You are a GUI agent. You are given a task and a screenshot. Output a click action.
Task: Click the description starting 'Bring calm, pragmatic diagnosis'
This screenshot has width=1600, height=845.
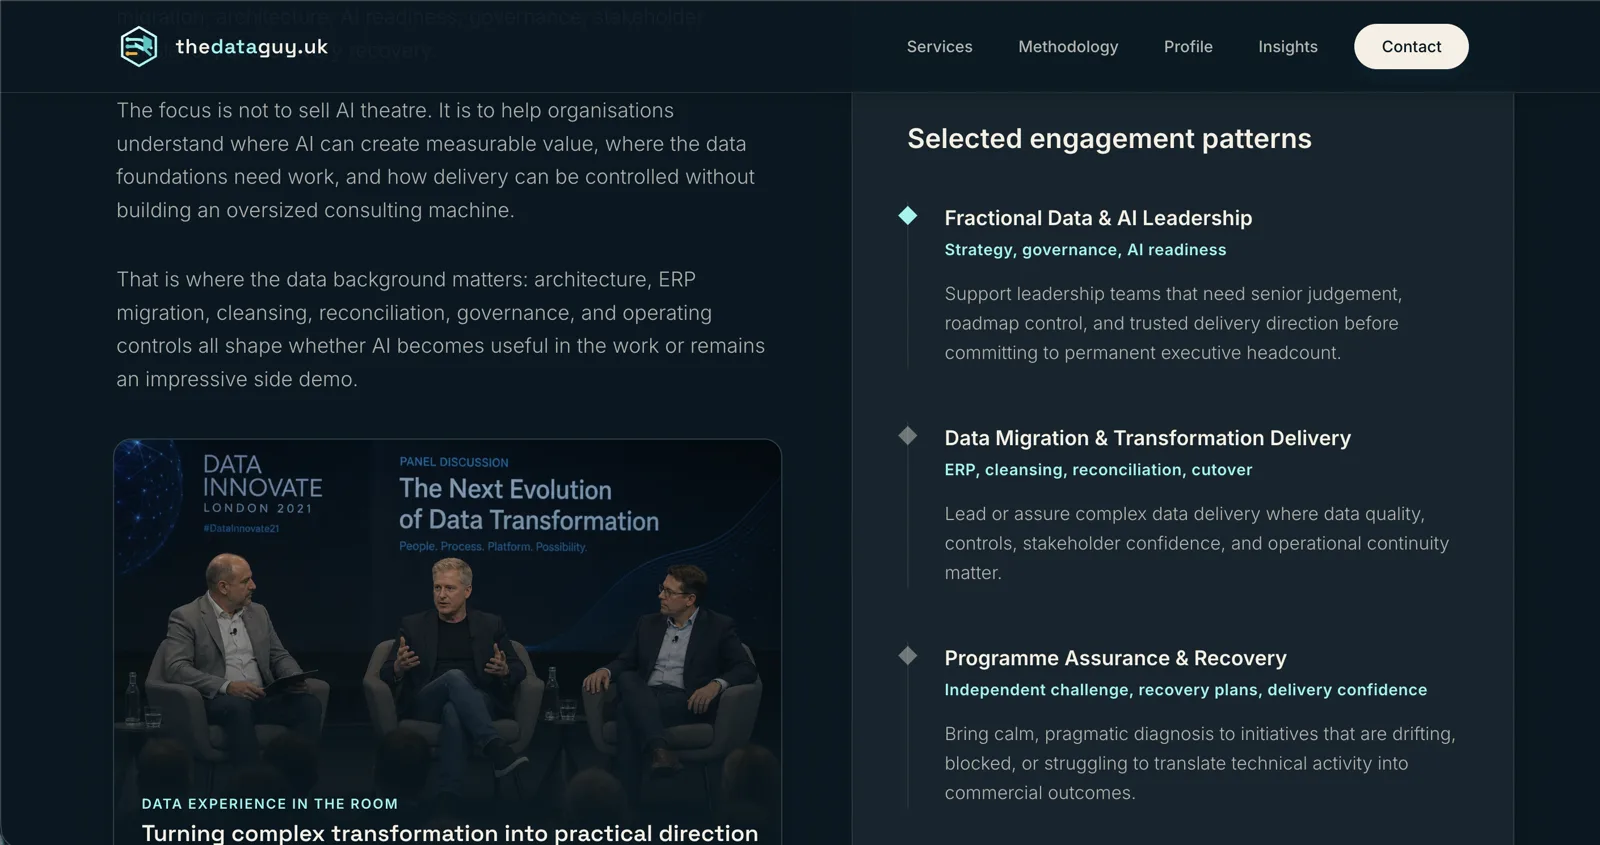pyautogui.click(x=1200, y=763)
